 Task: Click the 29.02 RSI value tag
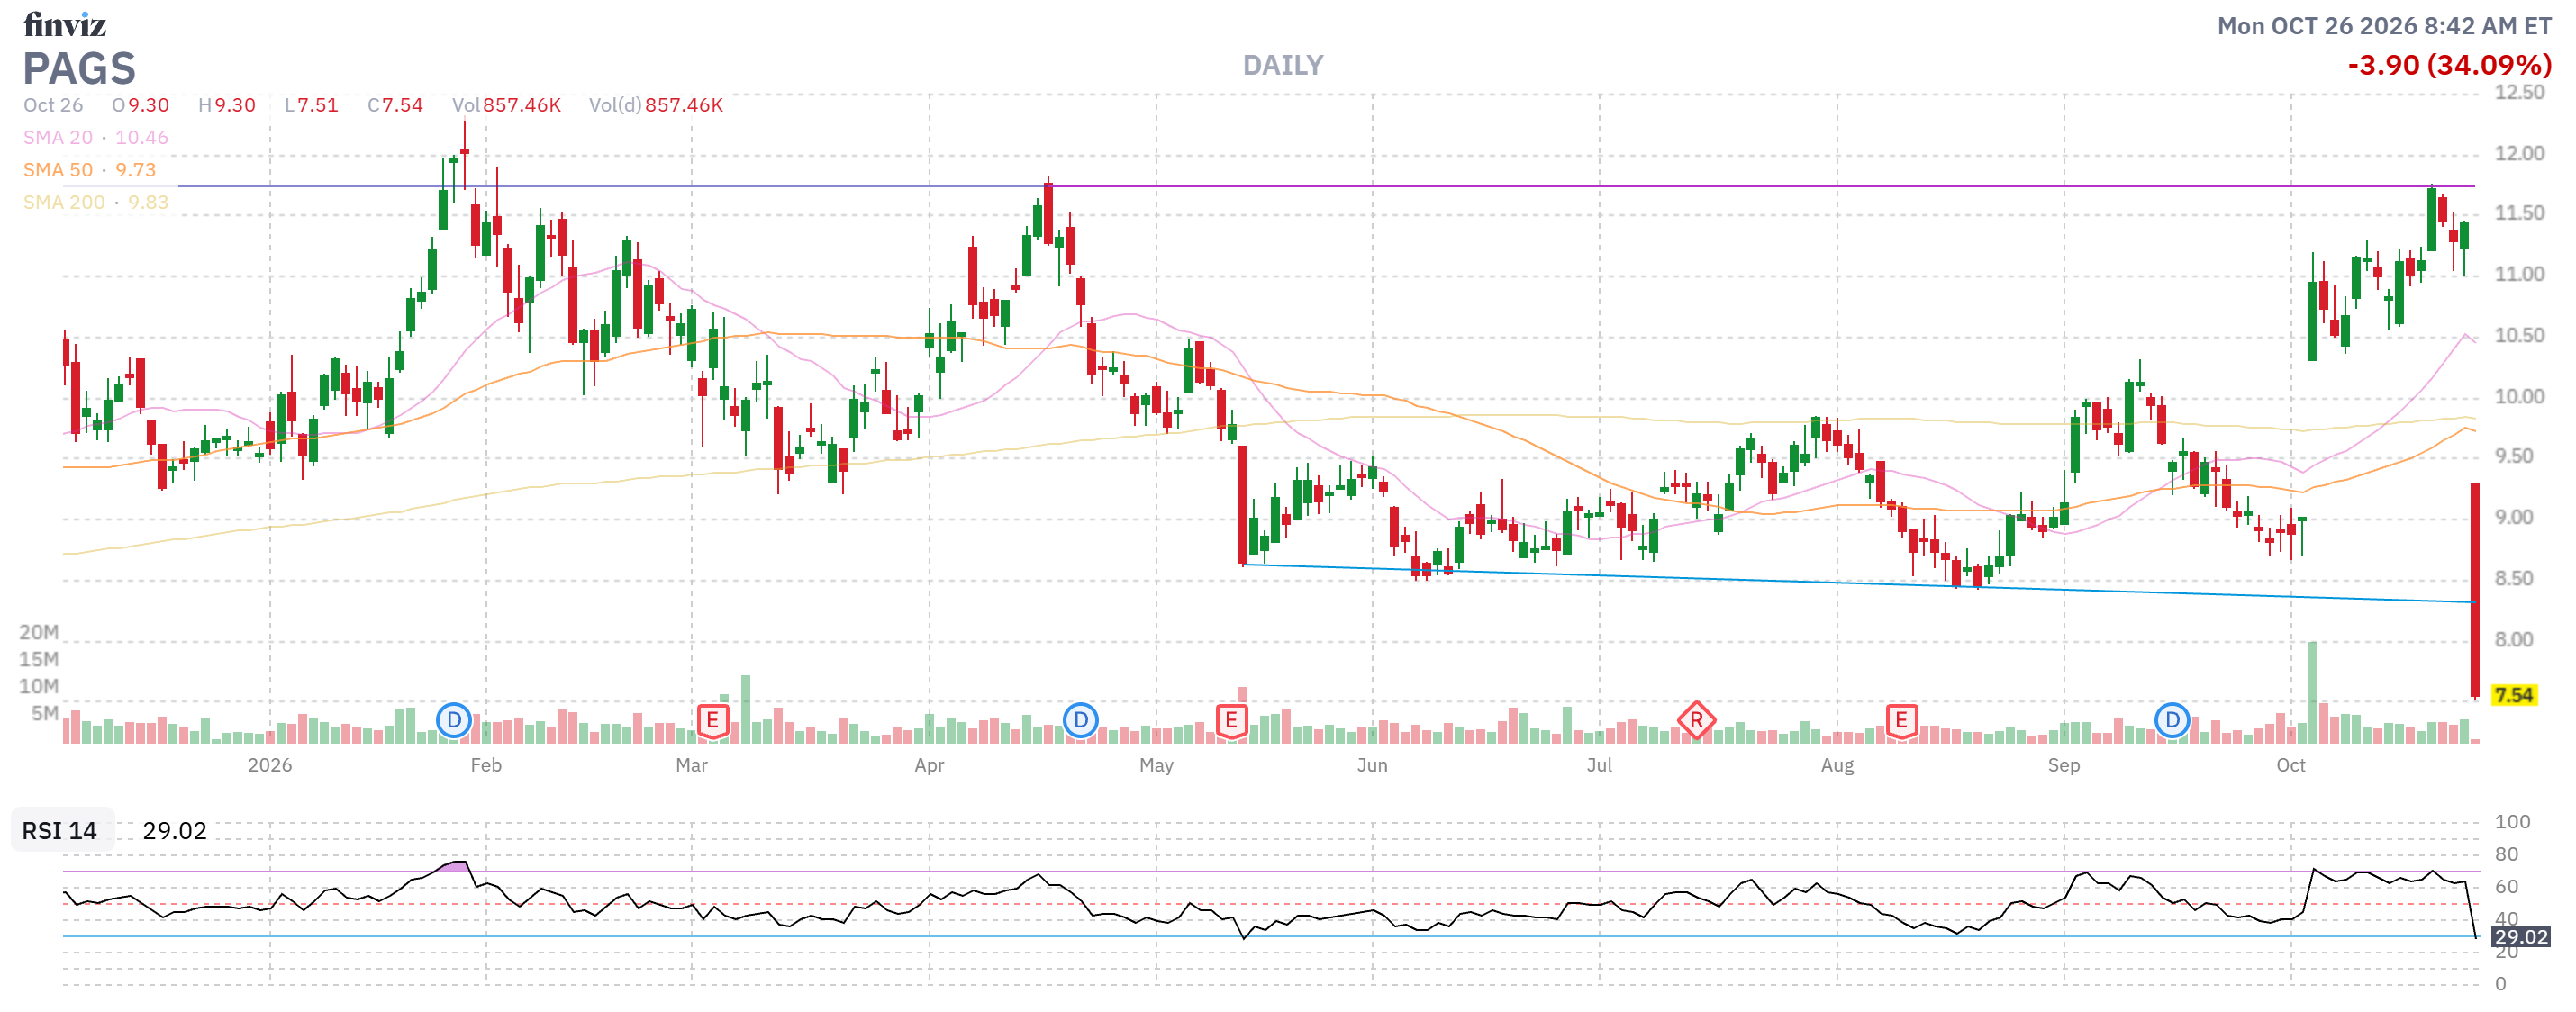click(2520, 936)
